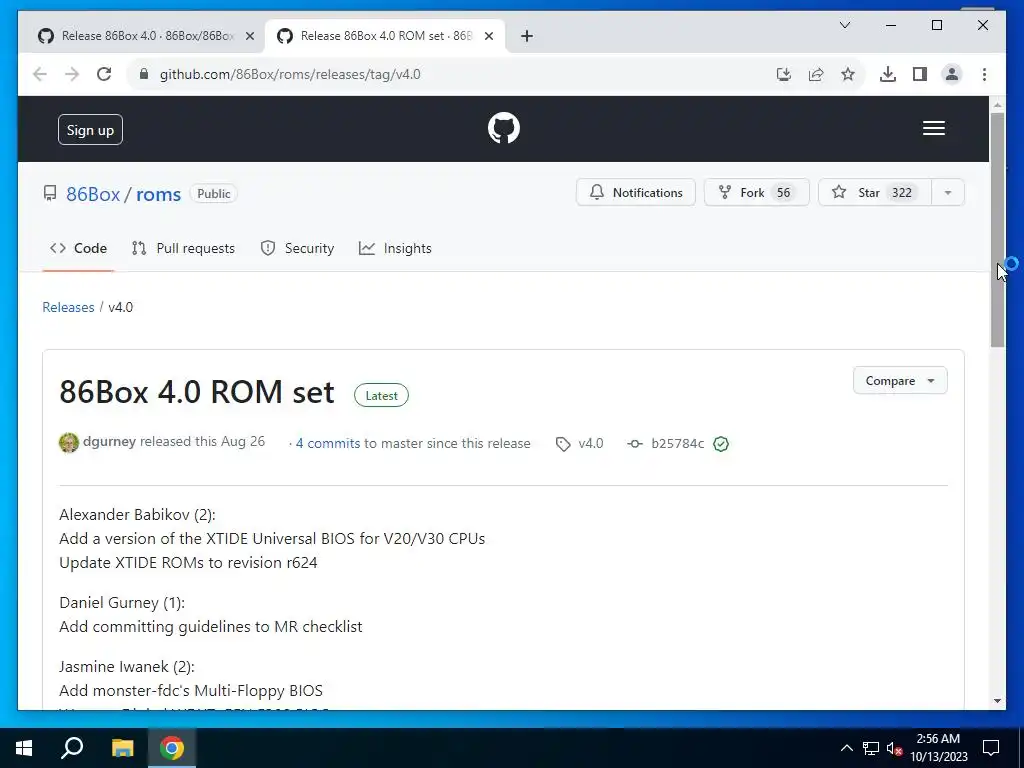Click the GitHub Octocat logo in header
This screenshot has height=768, width=1024.
pyautogui.click(x=504, y=128)
